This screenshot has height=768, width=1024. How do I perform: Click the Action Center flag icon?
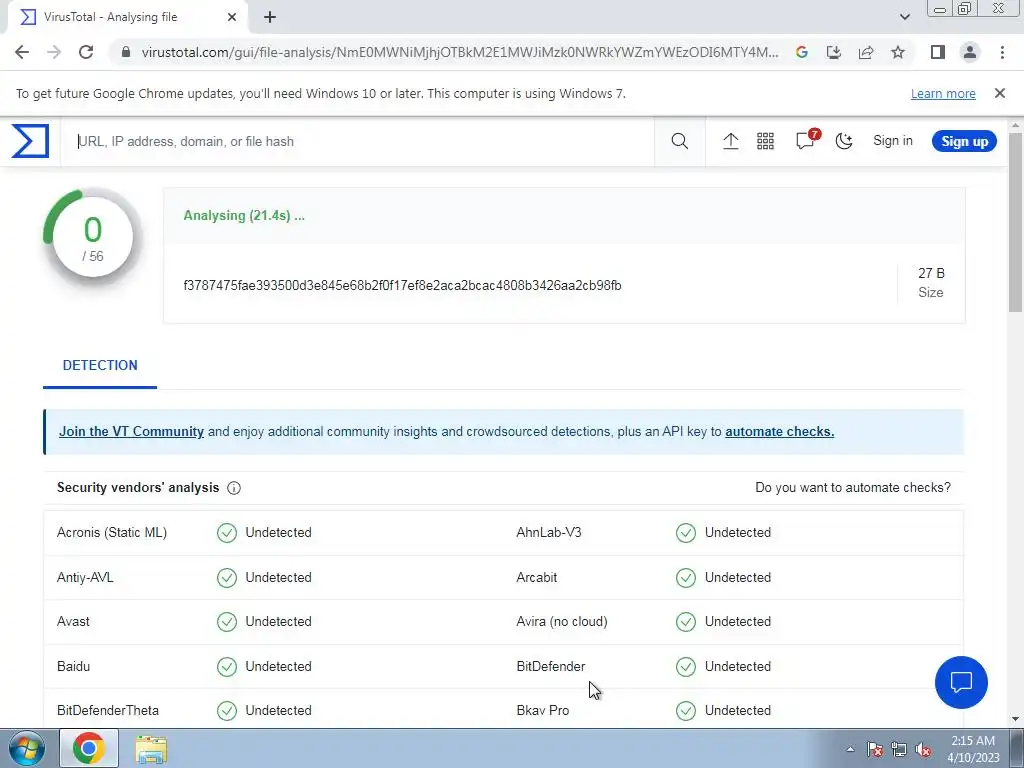(x=874, y=749)
